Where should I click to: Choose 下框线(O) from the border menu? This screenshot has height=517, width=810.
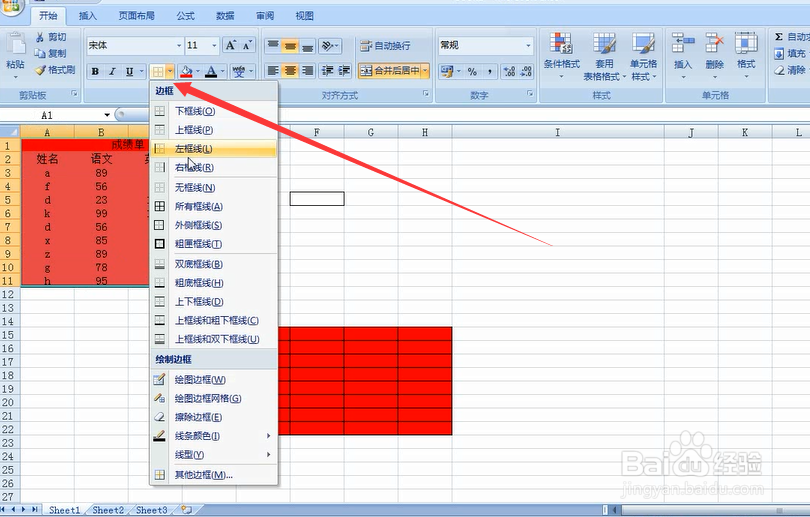coord(214,111)
